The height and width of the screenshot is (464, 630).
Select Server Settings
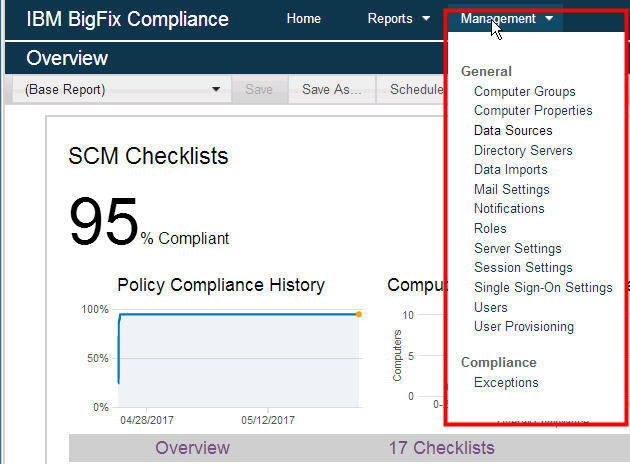pos(517,248)
